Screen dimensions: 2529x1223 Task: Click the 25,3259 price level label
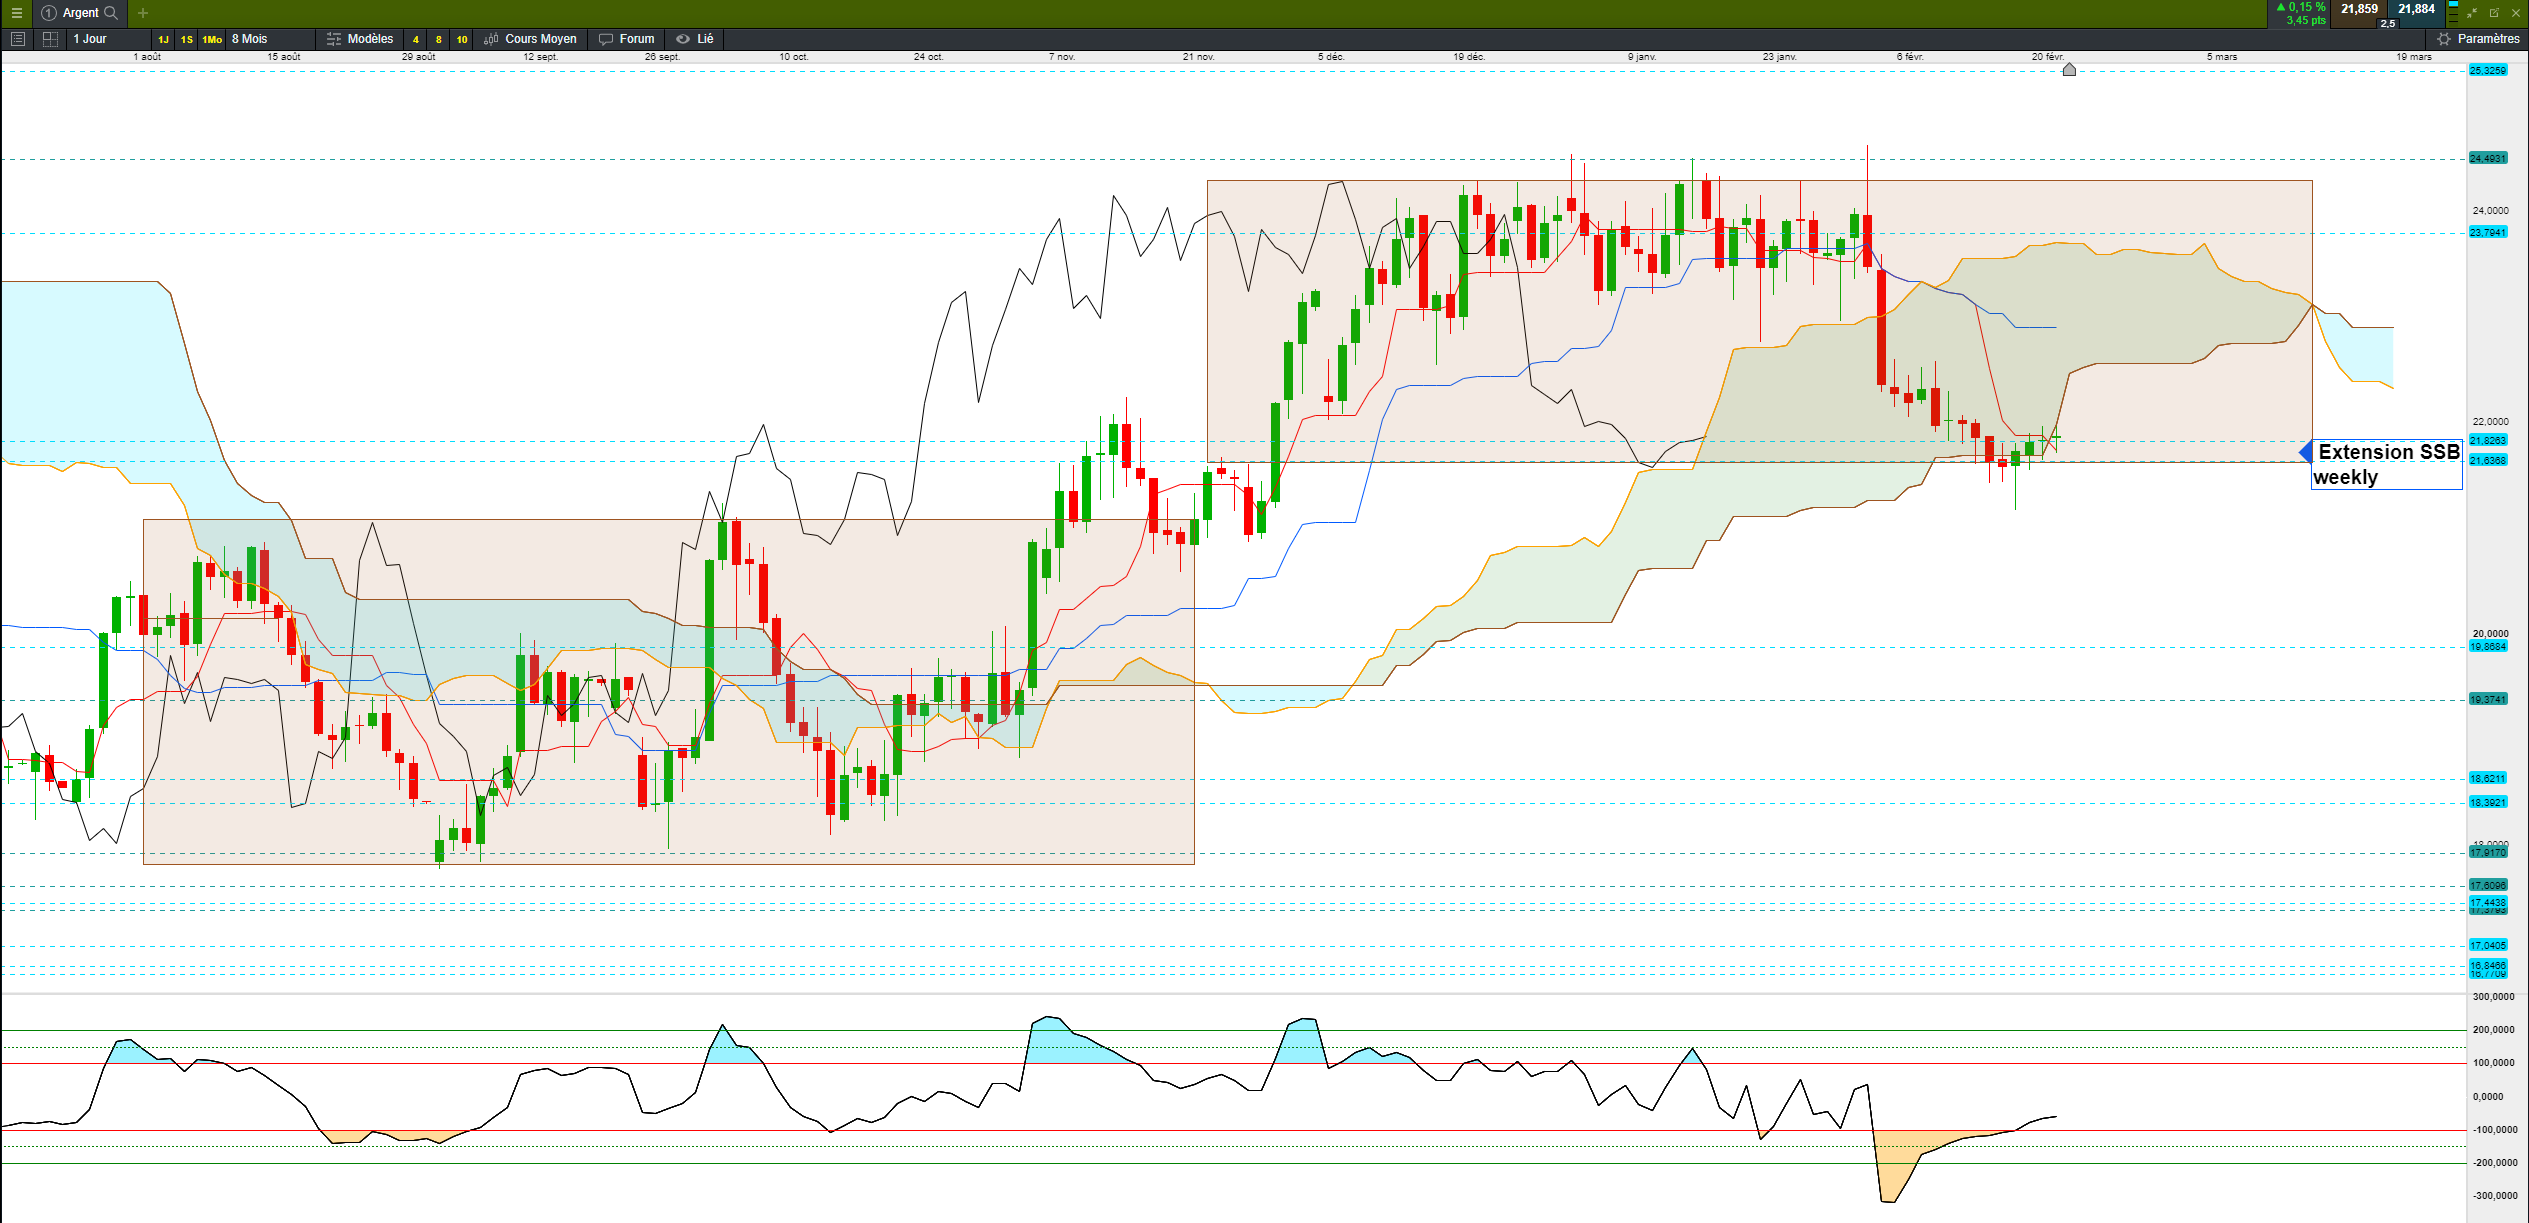point(2488,70)
